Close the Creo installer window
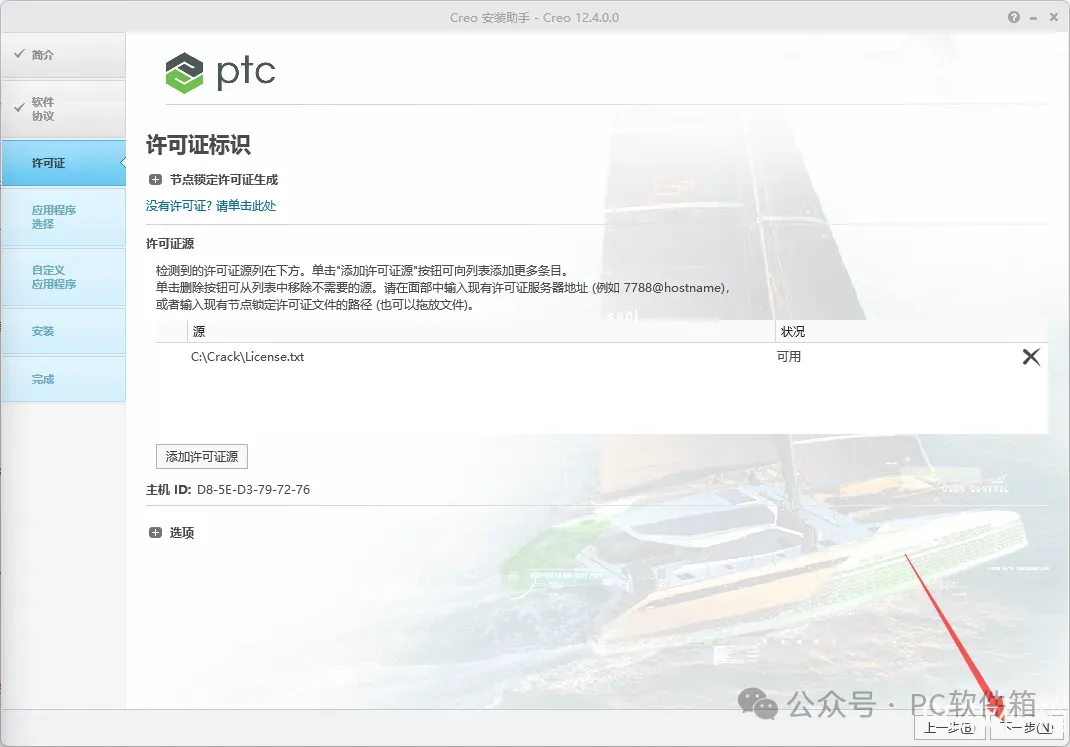This screenshot has height=747, width=1070. 1054,18
